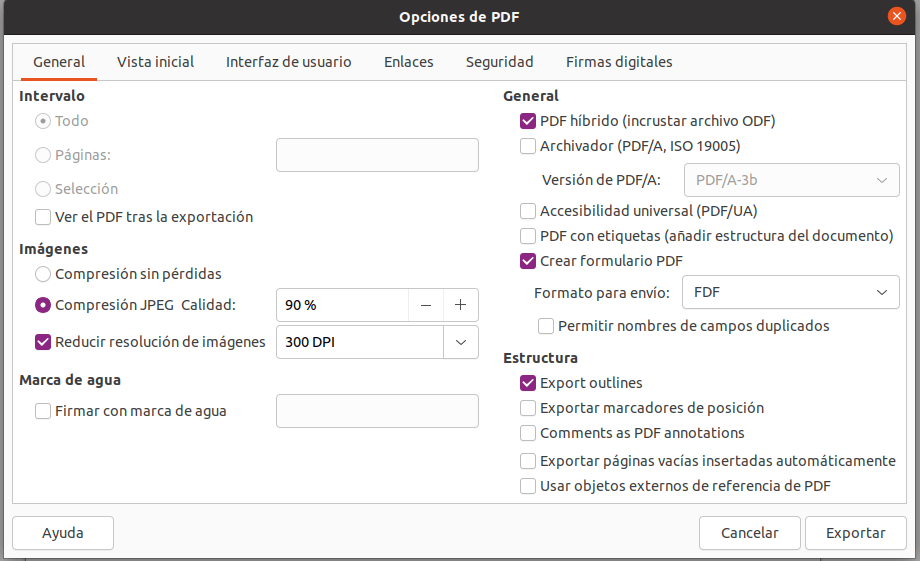Screen dimensions: 920x561
Task: Switch to the Vista inicial tab
Action: point(155,62)
